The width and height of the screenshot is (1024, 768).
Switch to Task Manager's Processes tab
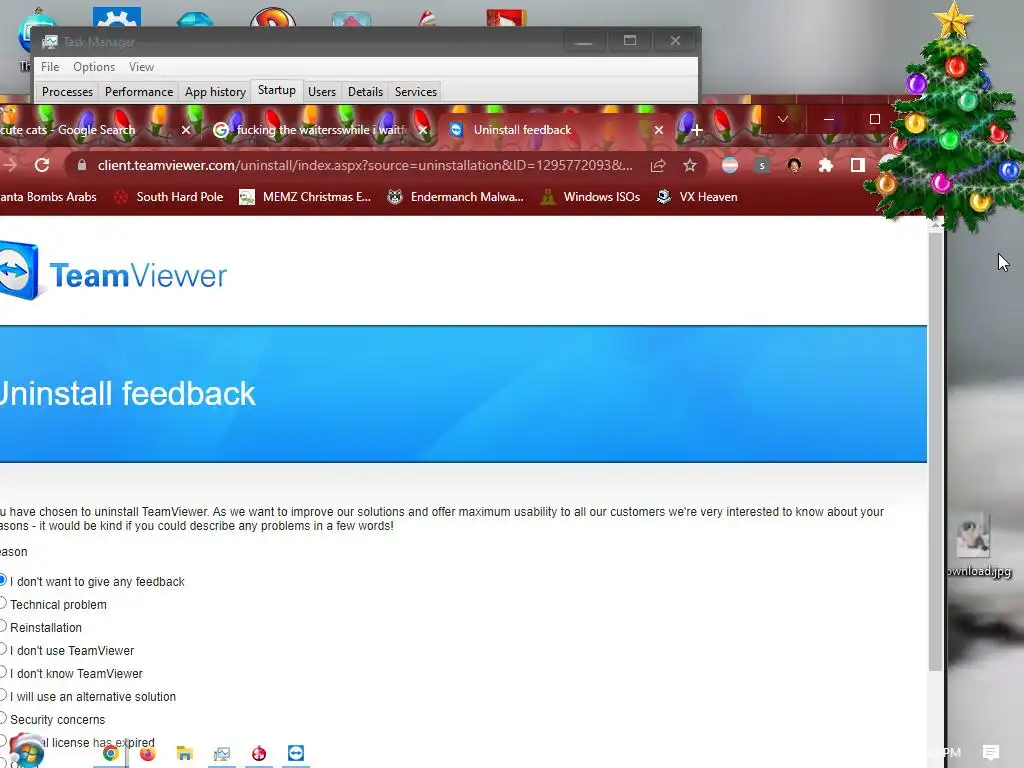pos(67,91)
